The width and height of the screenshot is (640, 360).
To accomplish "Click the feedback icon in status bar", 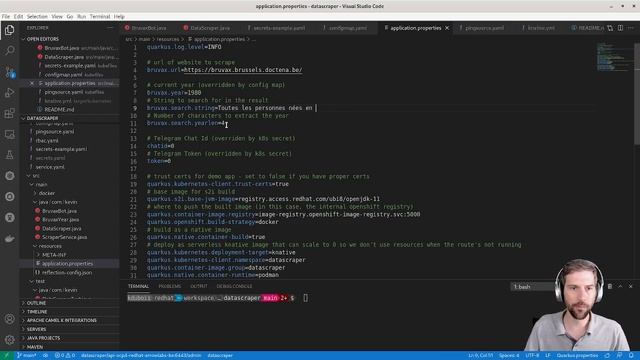I will (620, 356).
